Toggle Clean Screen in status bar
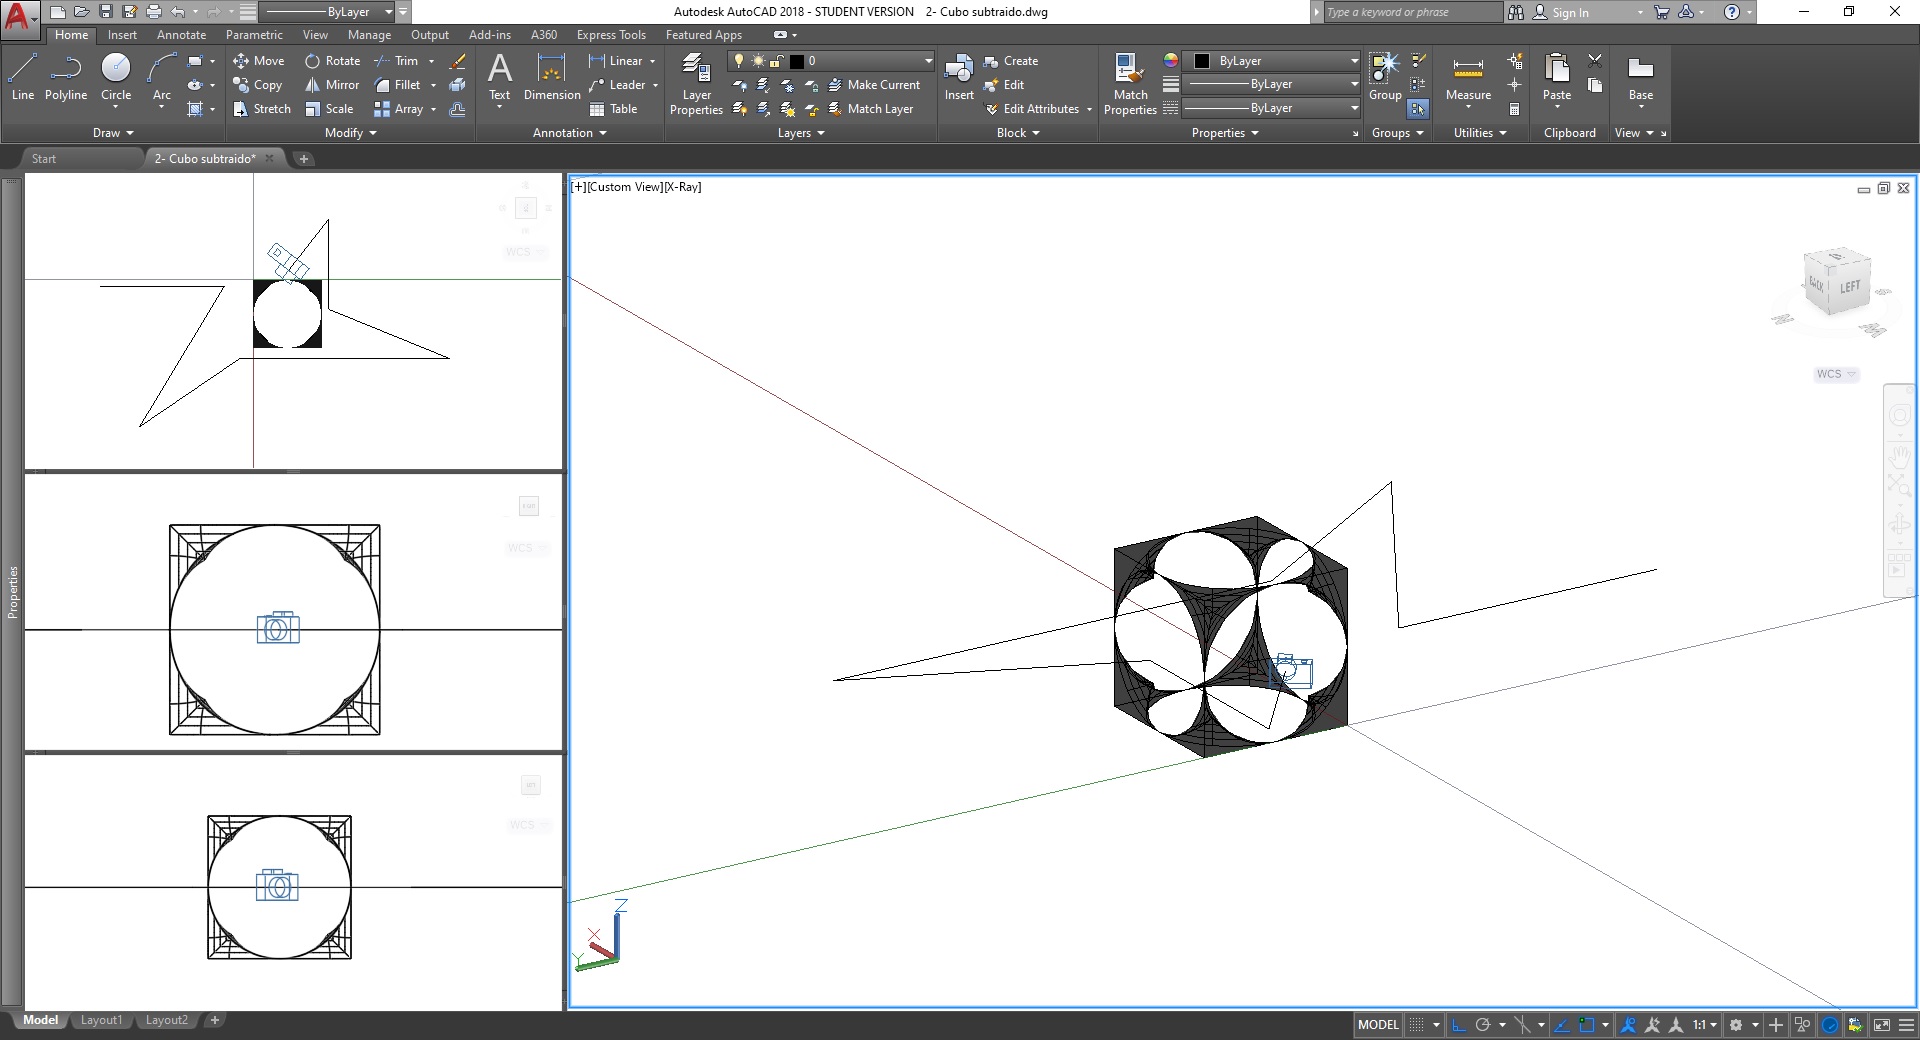The width and height of the screenshot is (1920, 1040). click(x=1882, y=1025)
